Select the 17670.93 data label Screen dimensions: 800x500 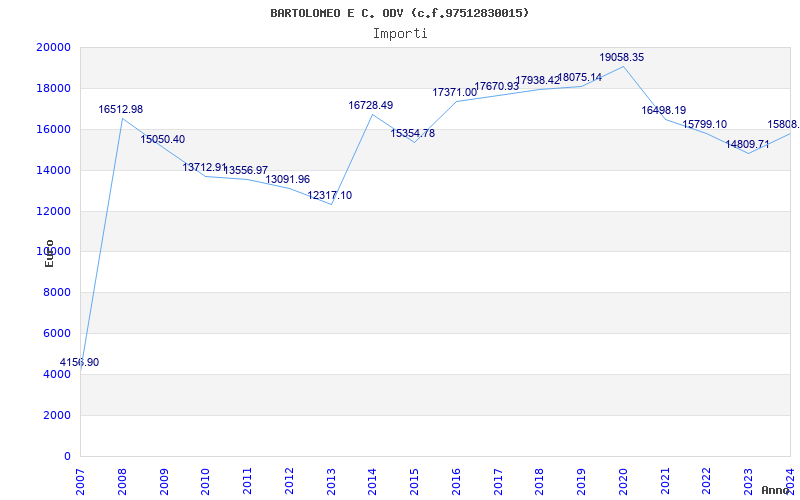coord(496,86)
